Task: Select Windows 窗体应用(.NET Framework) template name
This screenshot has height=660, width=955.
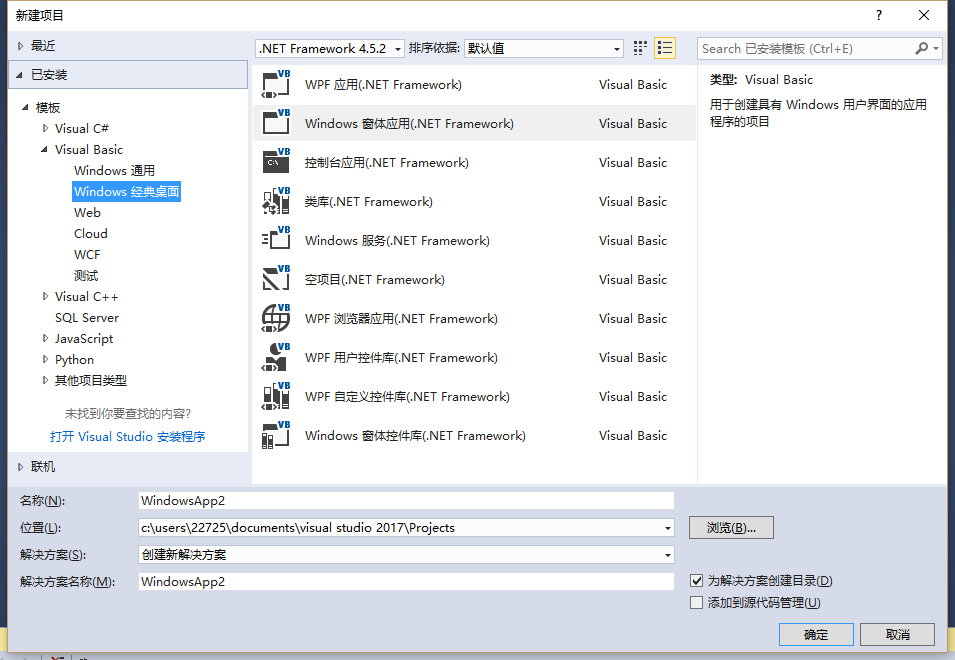Action: [x=409, y=124]
